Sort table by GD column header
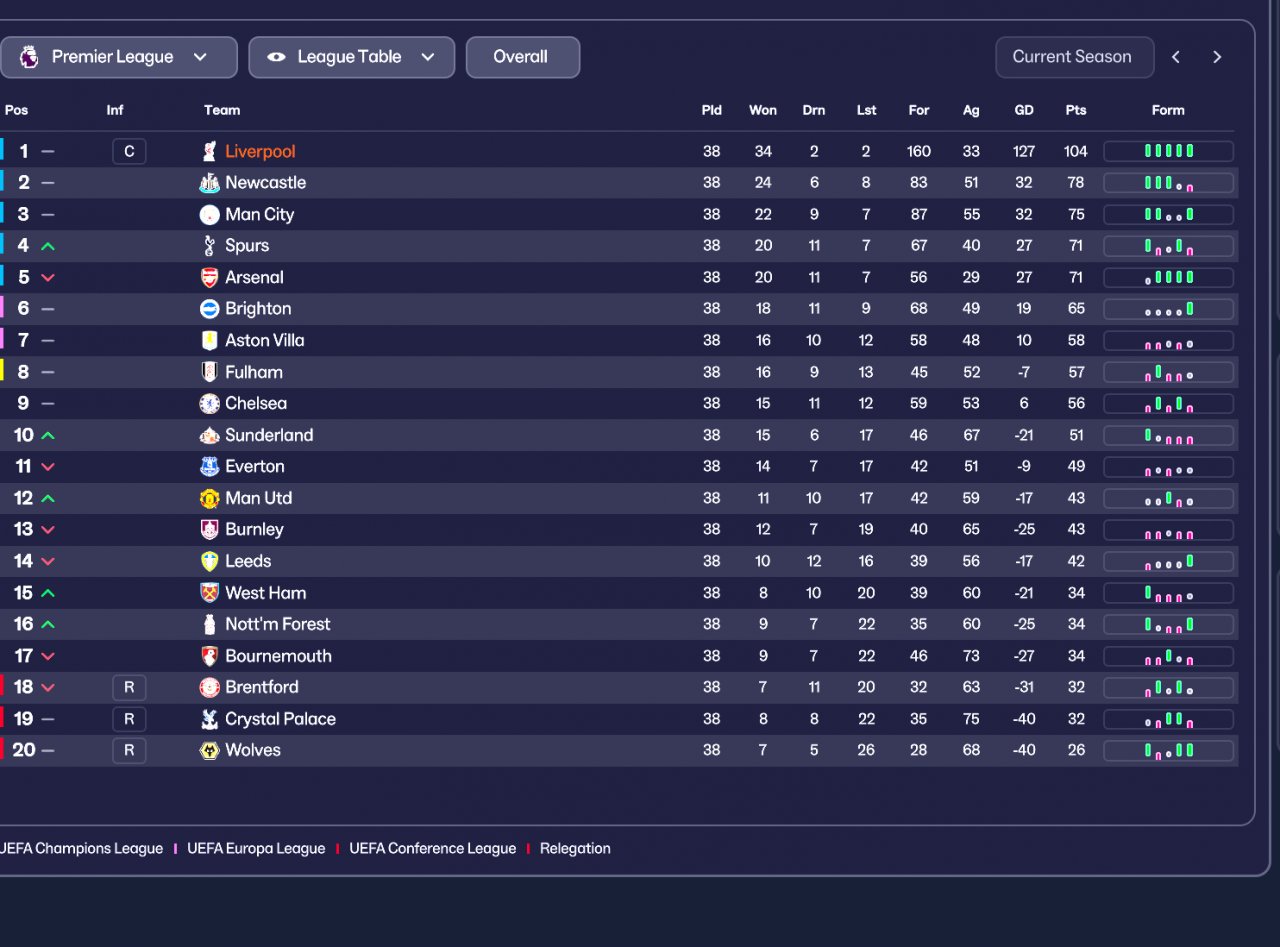This screenshot has width=1280, height=947. (1024, 110)
